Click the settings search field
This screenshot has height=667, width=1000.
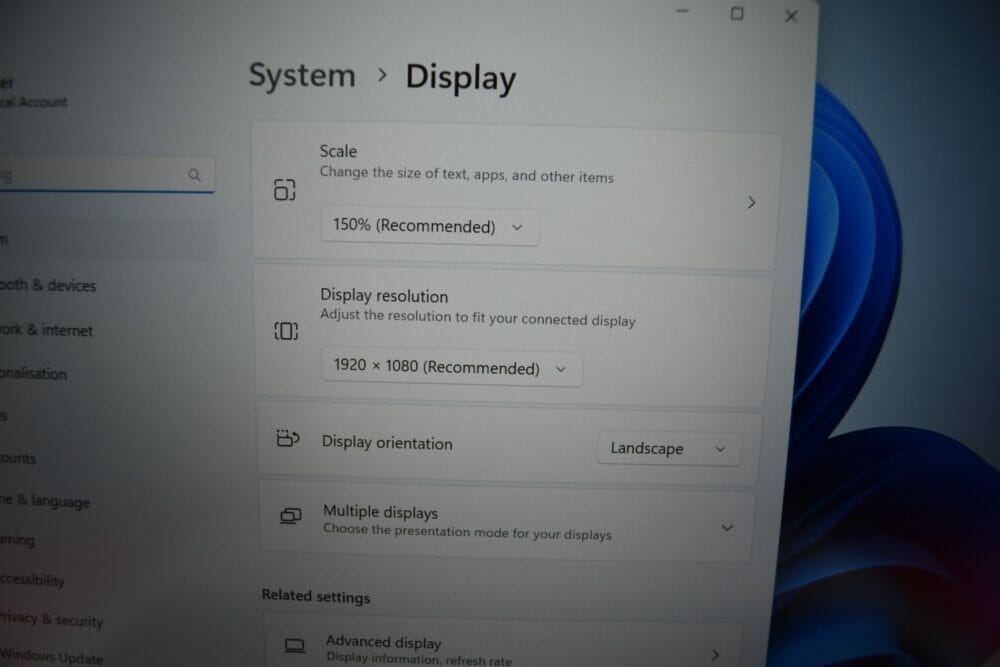106,175
